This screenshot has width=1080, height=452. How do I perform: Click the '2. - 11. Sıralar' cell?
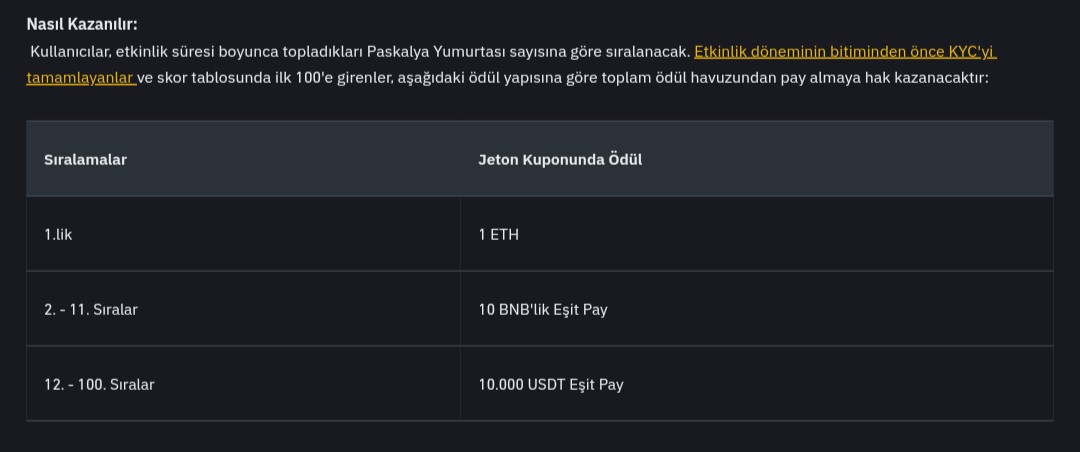pyautogui.click(x=243, y=309)
